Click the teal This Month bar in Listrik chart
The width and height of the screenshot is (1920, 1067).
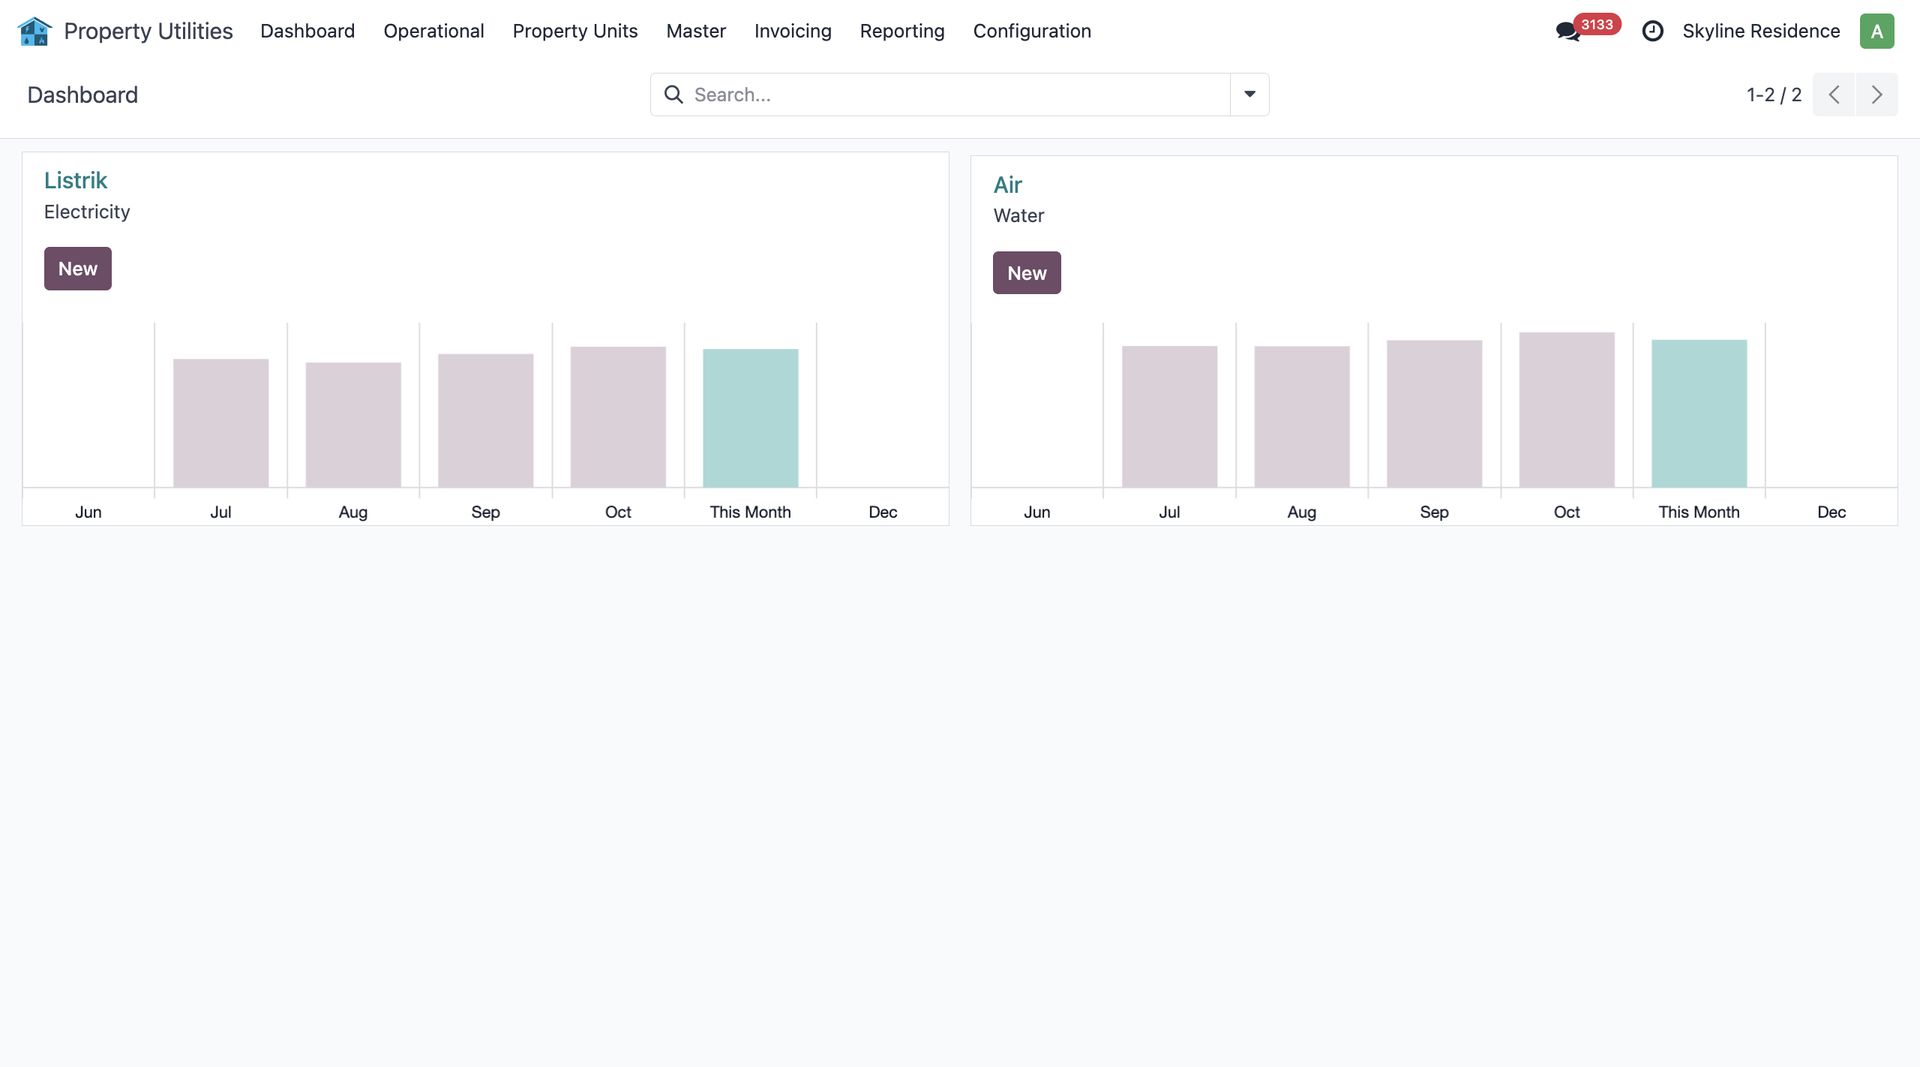tap(750, 418)
